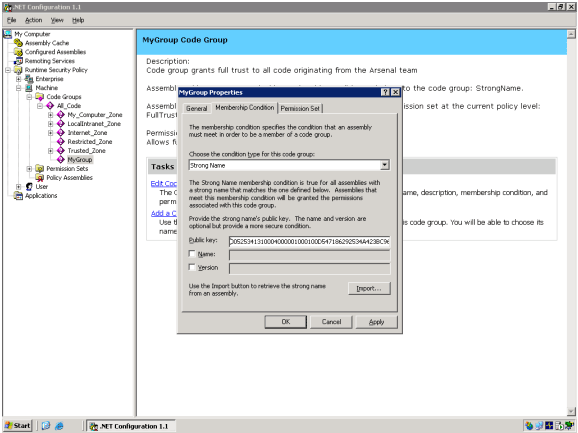Click the My_Computer_Zone diamond icon

(61, 115)
